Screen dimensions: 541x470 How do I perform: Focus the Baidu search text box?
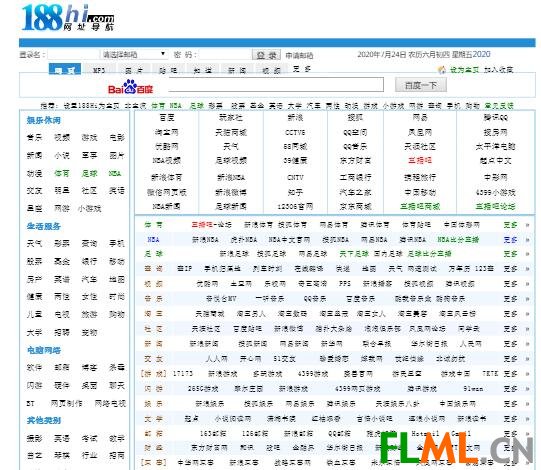pyautogui.click(x=276, y=85)
